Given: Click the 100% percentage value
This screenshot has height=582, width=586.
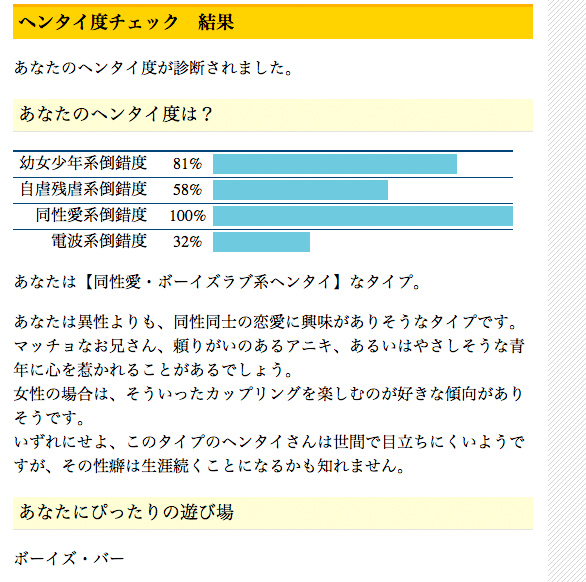Looking at the screenshot, I should click(x=188, y=216).
